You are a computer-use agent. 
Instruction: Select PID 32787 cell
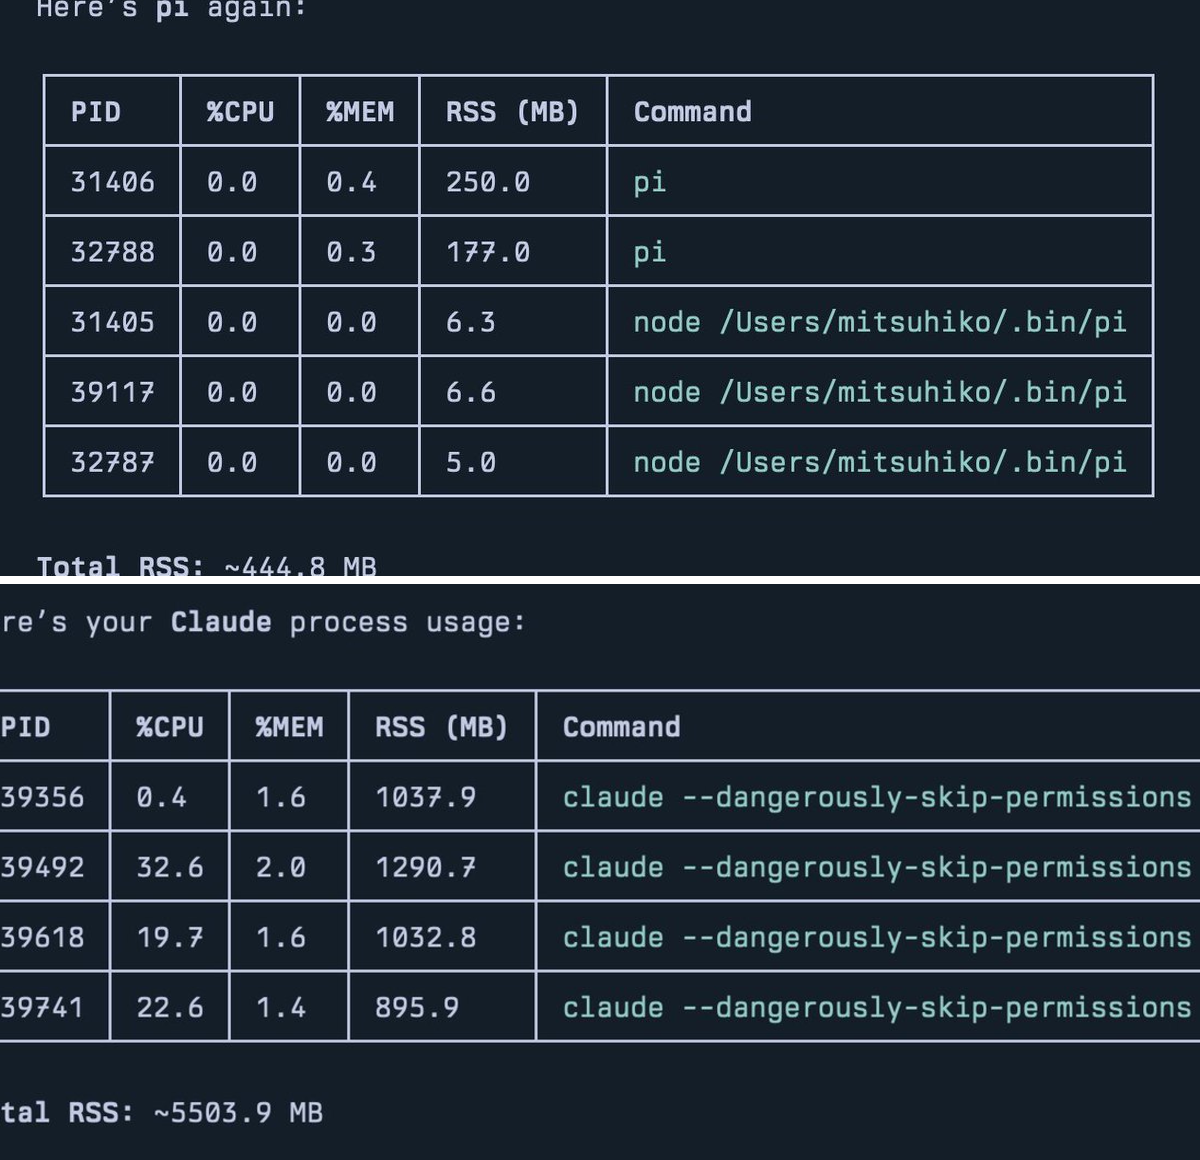pyautogui.click(x=112, y=462)
